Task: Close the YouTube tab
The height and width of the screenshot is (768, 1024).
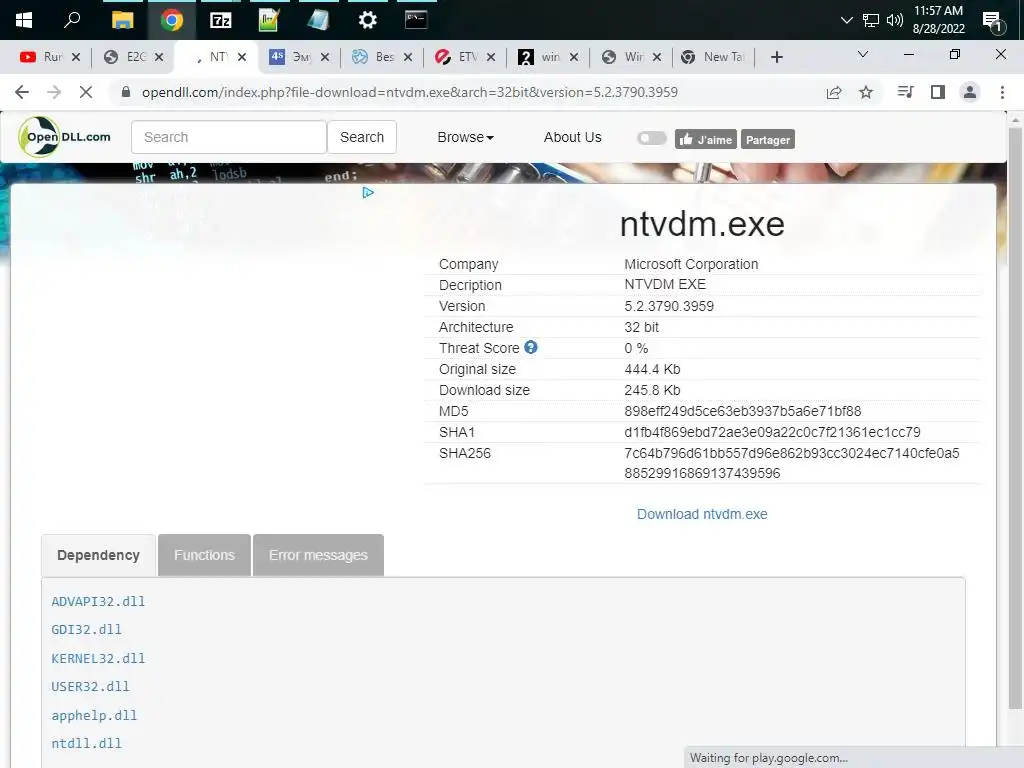Action: pos(76,57)
